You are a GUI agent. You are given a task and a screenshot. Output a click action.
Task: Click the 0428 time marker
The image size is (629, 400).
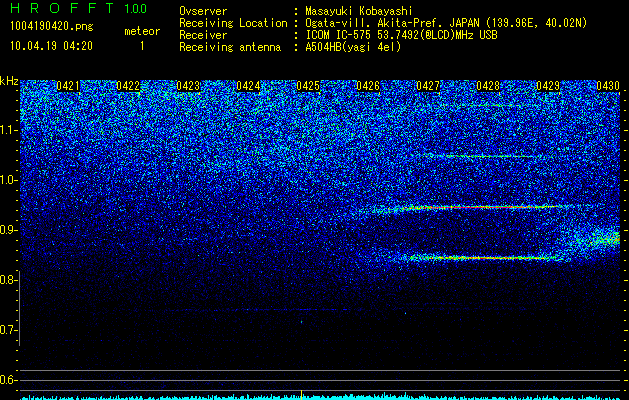(488, 86)
